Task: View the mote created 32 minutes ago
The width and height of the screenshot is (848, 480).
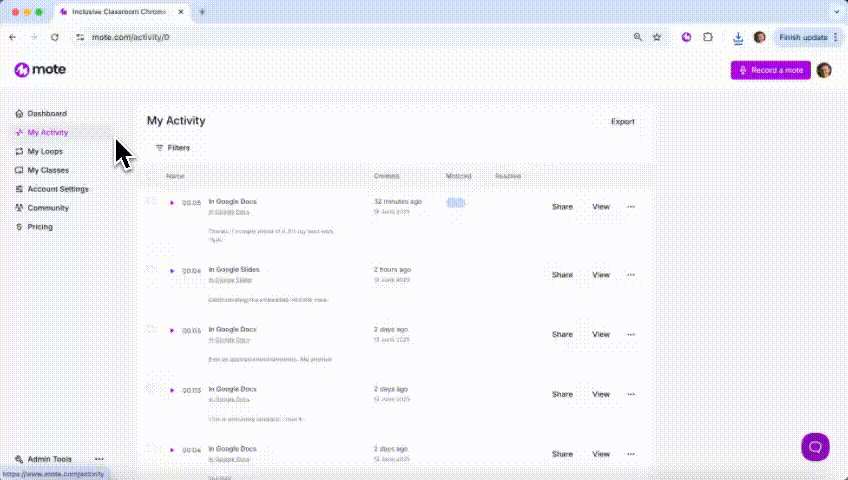Action: pyautogui.click(x=601, y=207)
